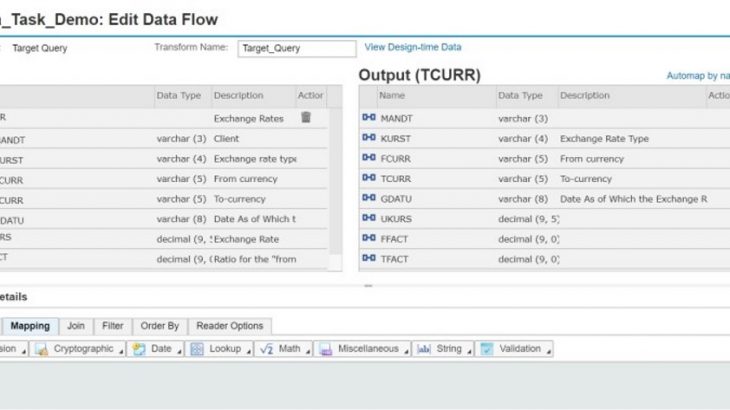The height and width of the screenshot is (410, 730).
Task: Select the output TFACT name cell
Action: (x=394, y=259)
